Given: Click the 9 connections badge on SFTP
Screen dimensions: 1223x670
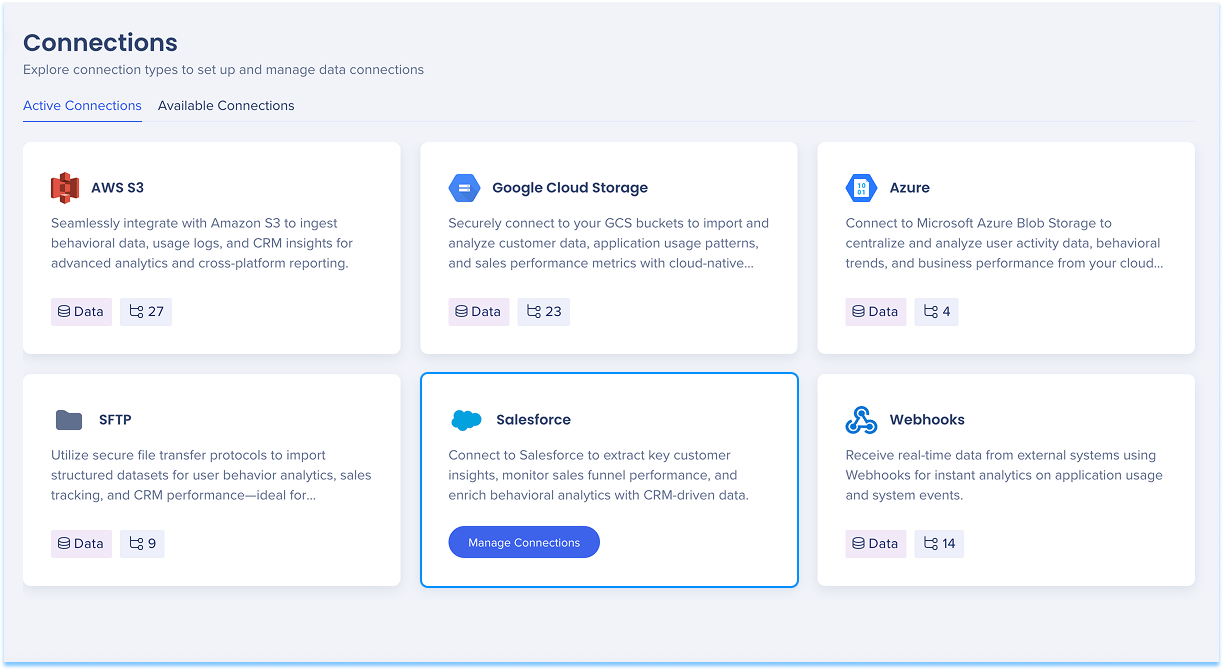Looking at the screenshot, I should (142, 544).
